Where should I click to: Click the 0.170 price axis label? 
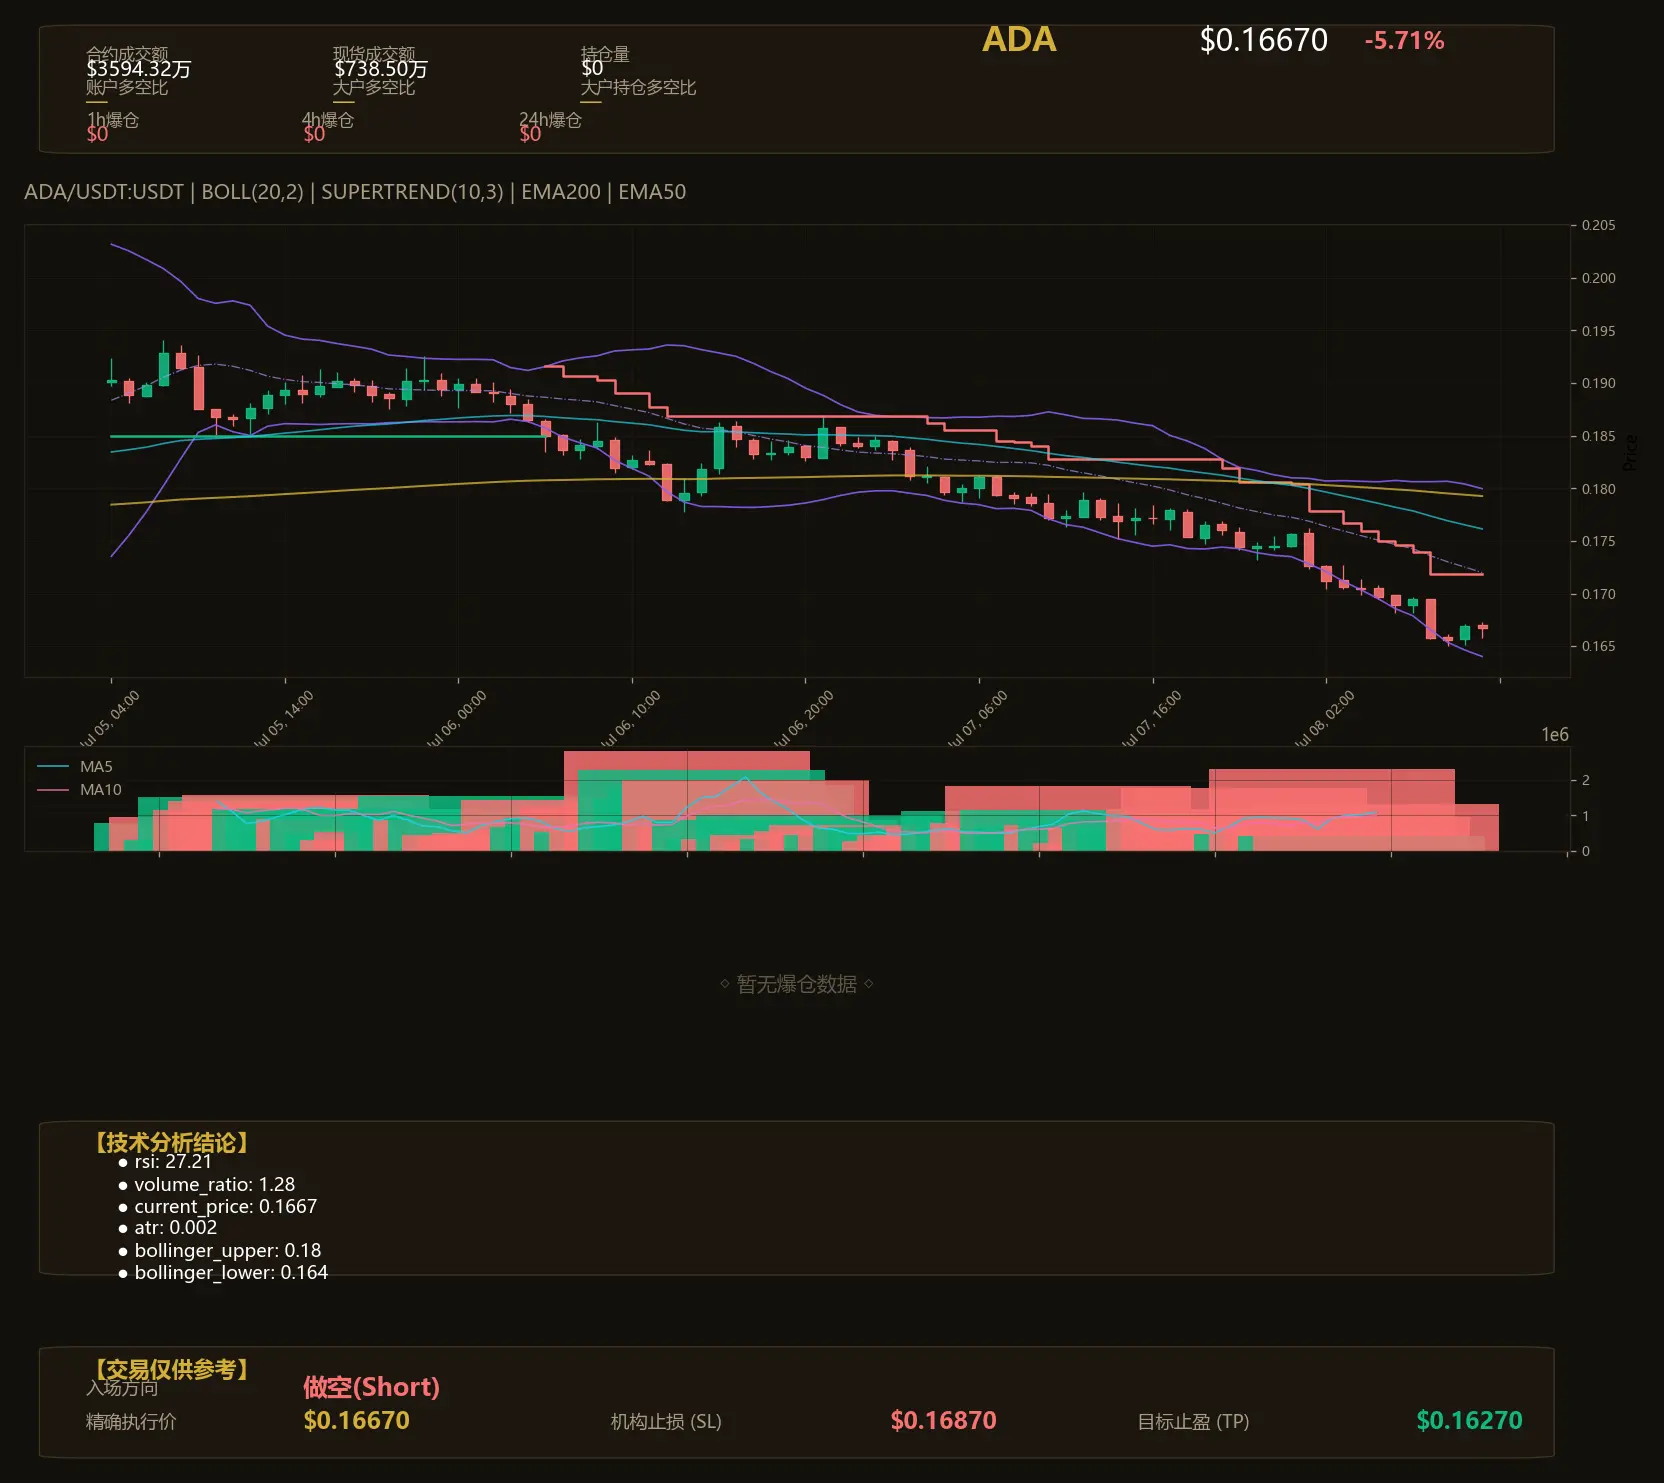pos(1598,594)
